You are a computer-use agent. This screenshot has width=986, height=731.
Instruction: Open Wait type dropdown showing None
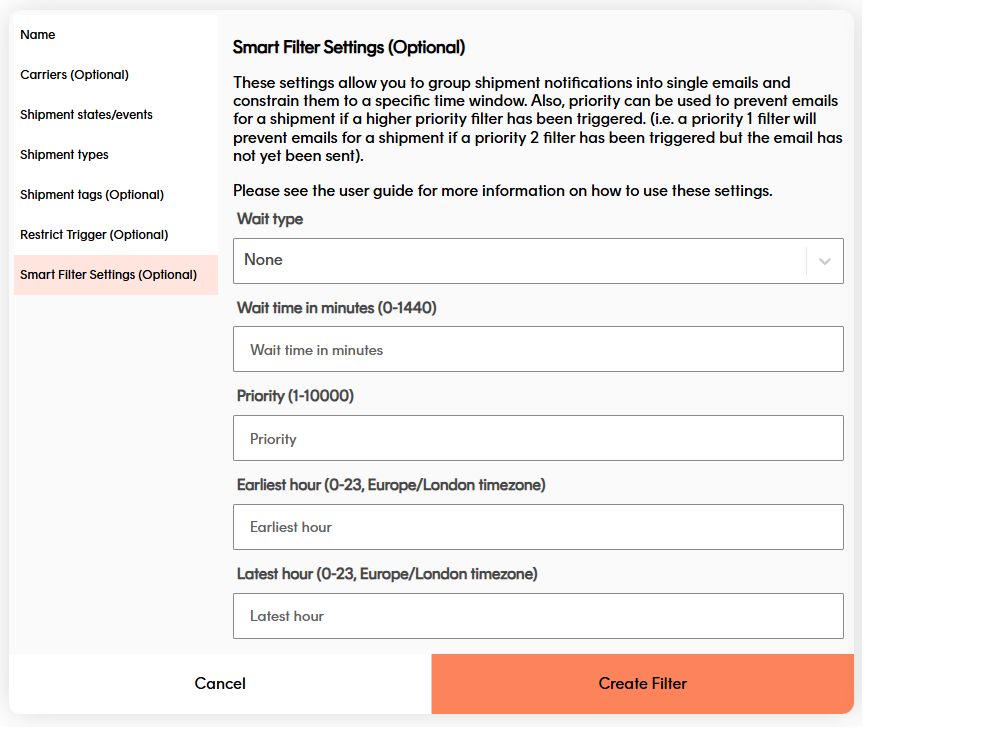pos(520,261)
